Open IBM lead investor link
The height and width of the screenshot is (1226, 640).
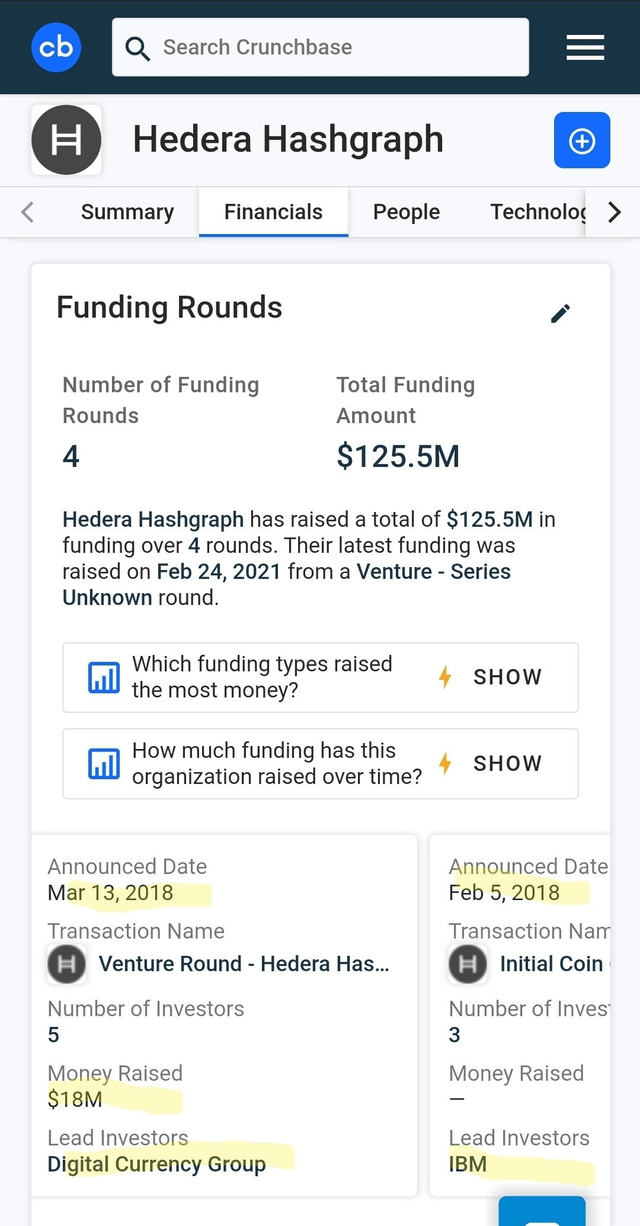coord(468,1164)
